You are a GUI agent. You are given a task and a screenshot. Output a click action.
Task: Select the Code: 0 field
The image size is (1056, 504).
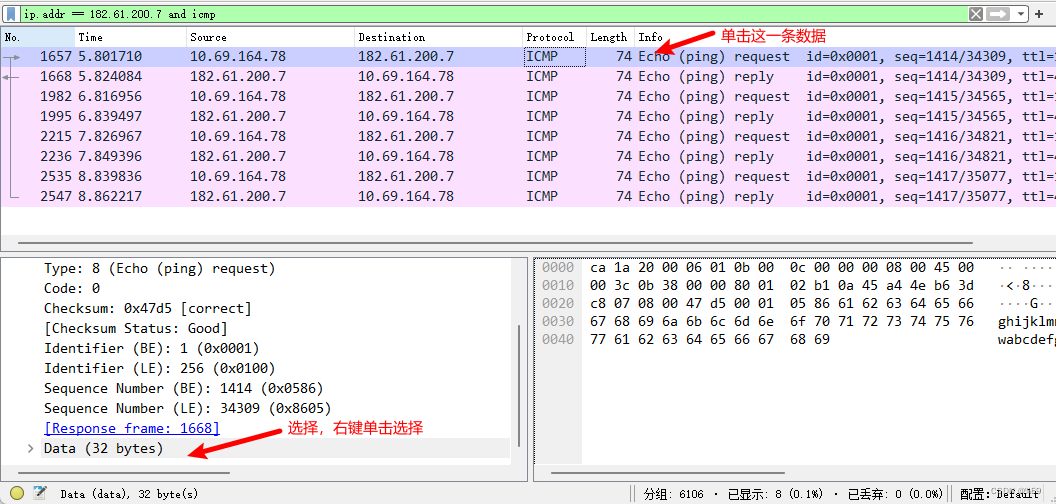[x=72, y=288]
